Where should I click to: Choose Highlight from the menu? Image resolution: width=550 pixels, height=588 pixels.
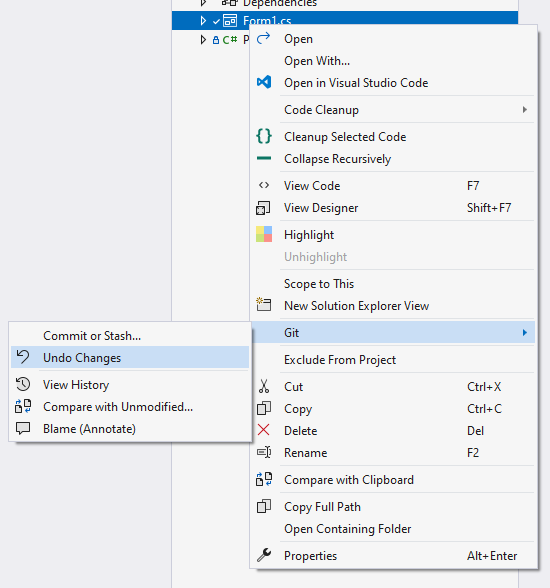[x=393, y=235]
